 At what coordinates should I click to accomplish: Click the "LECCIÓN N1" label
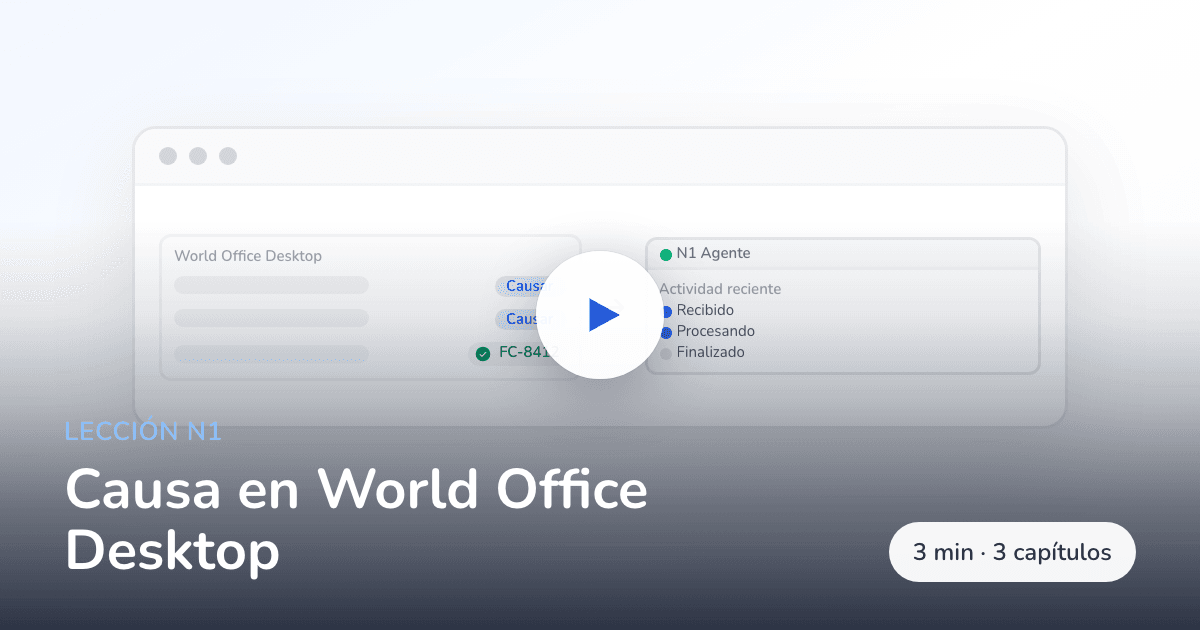[143, 431]
